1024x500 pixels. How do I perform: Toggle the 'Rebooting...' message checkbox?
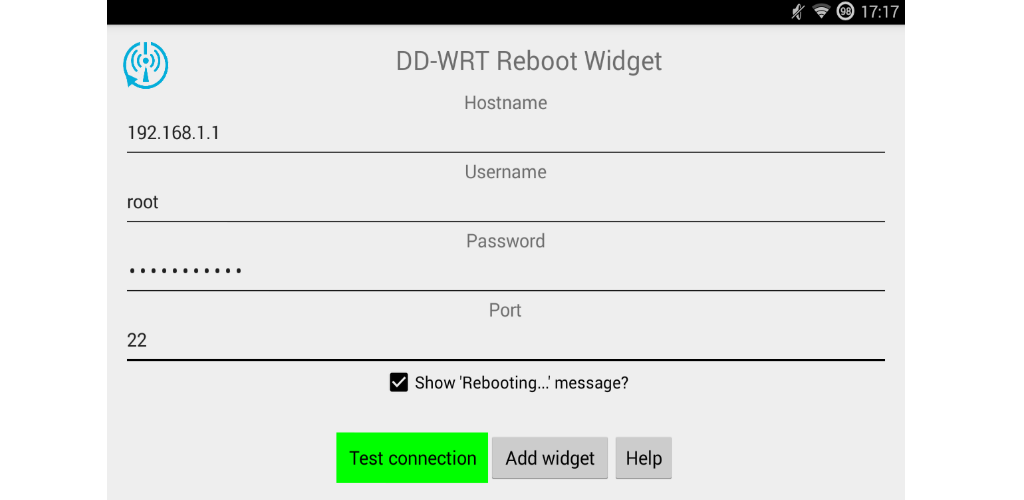point(398,383)
